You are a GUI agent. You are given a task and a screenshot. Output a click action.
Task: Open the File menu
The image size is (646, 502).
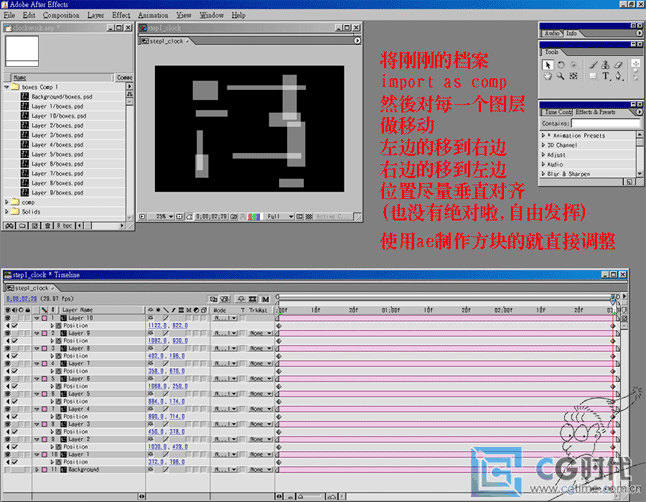tap(9, 15)
